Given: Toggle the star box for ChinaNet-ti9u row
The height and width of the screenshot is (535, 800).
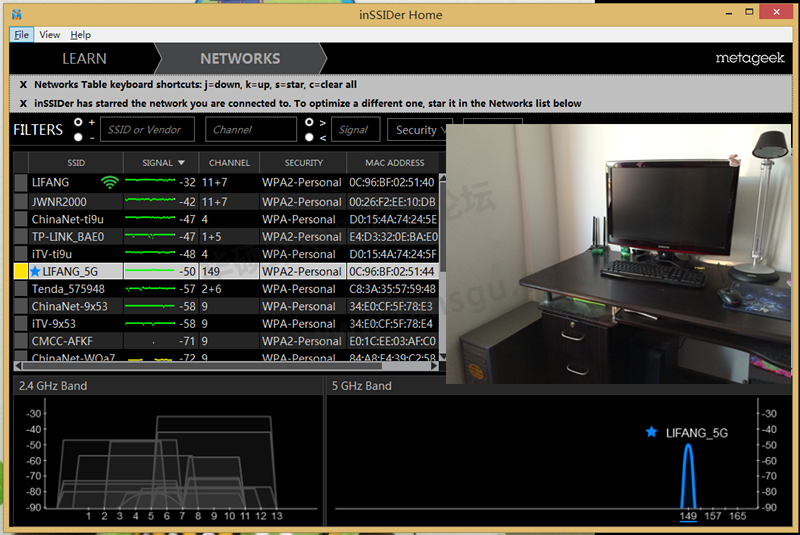Looking at the screenshot, I should pyautogui.click(x=20, y=219).
